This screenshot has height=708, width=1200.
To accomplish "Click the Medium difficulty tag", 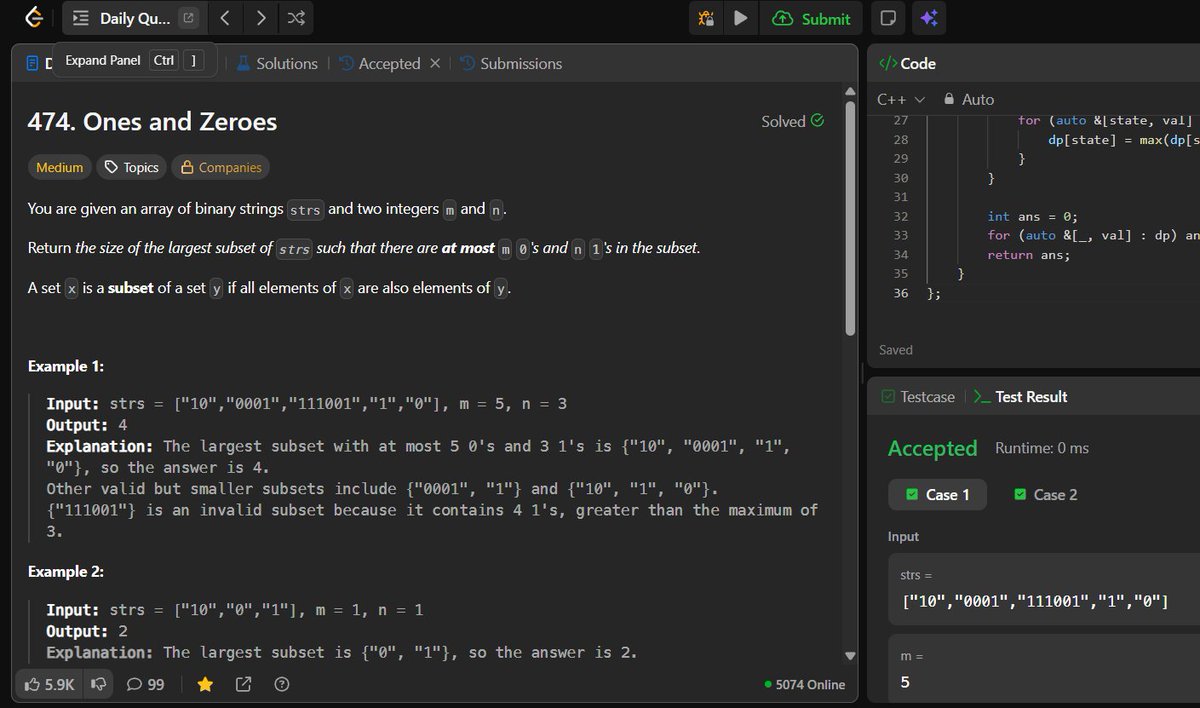I will [60, 167].
